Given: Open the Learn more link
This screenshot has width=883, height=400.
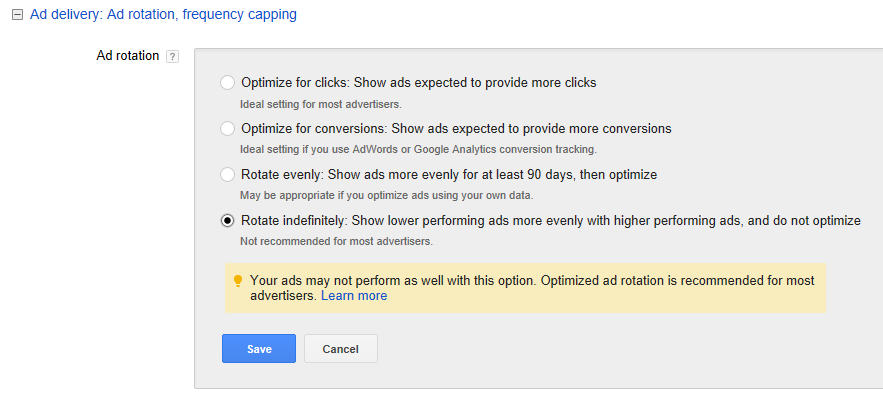Looking at the screenshot, I should tap(354, 296).
